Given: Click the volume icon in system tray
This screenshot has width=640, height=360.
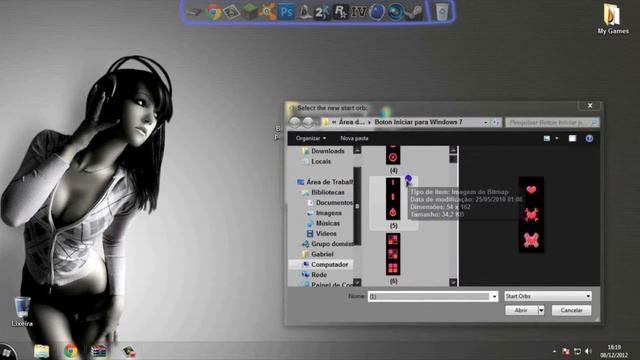Looking at the screenshot, I should tap(588, 351).
